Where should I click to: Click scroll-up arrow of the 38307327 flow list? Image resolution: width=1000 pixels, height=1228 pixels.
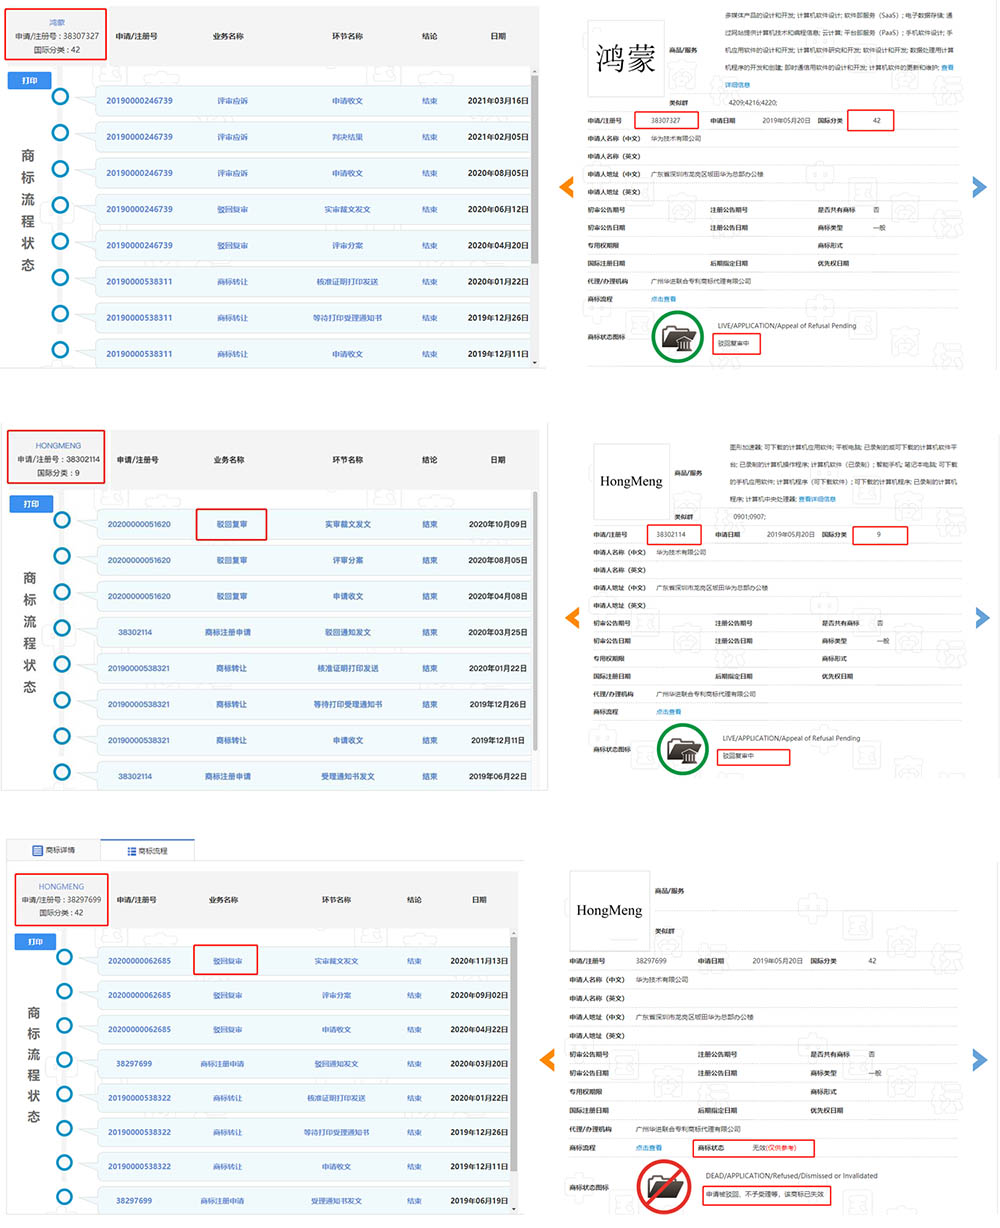[534, 72]
